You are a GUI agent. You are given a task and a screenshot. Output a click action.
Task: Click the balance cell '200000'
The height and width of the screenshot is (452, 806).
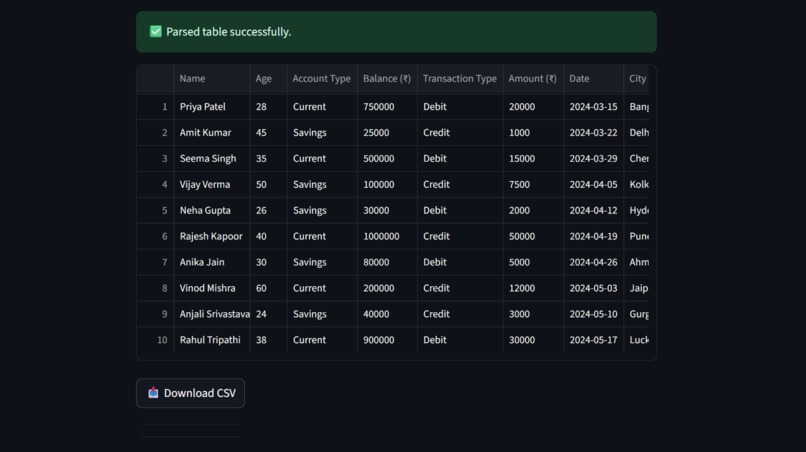[387, 288]
